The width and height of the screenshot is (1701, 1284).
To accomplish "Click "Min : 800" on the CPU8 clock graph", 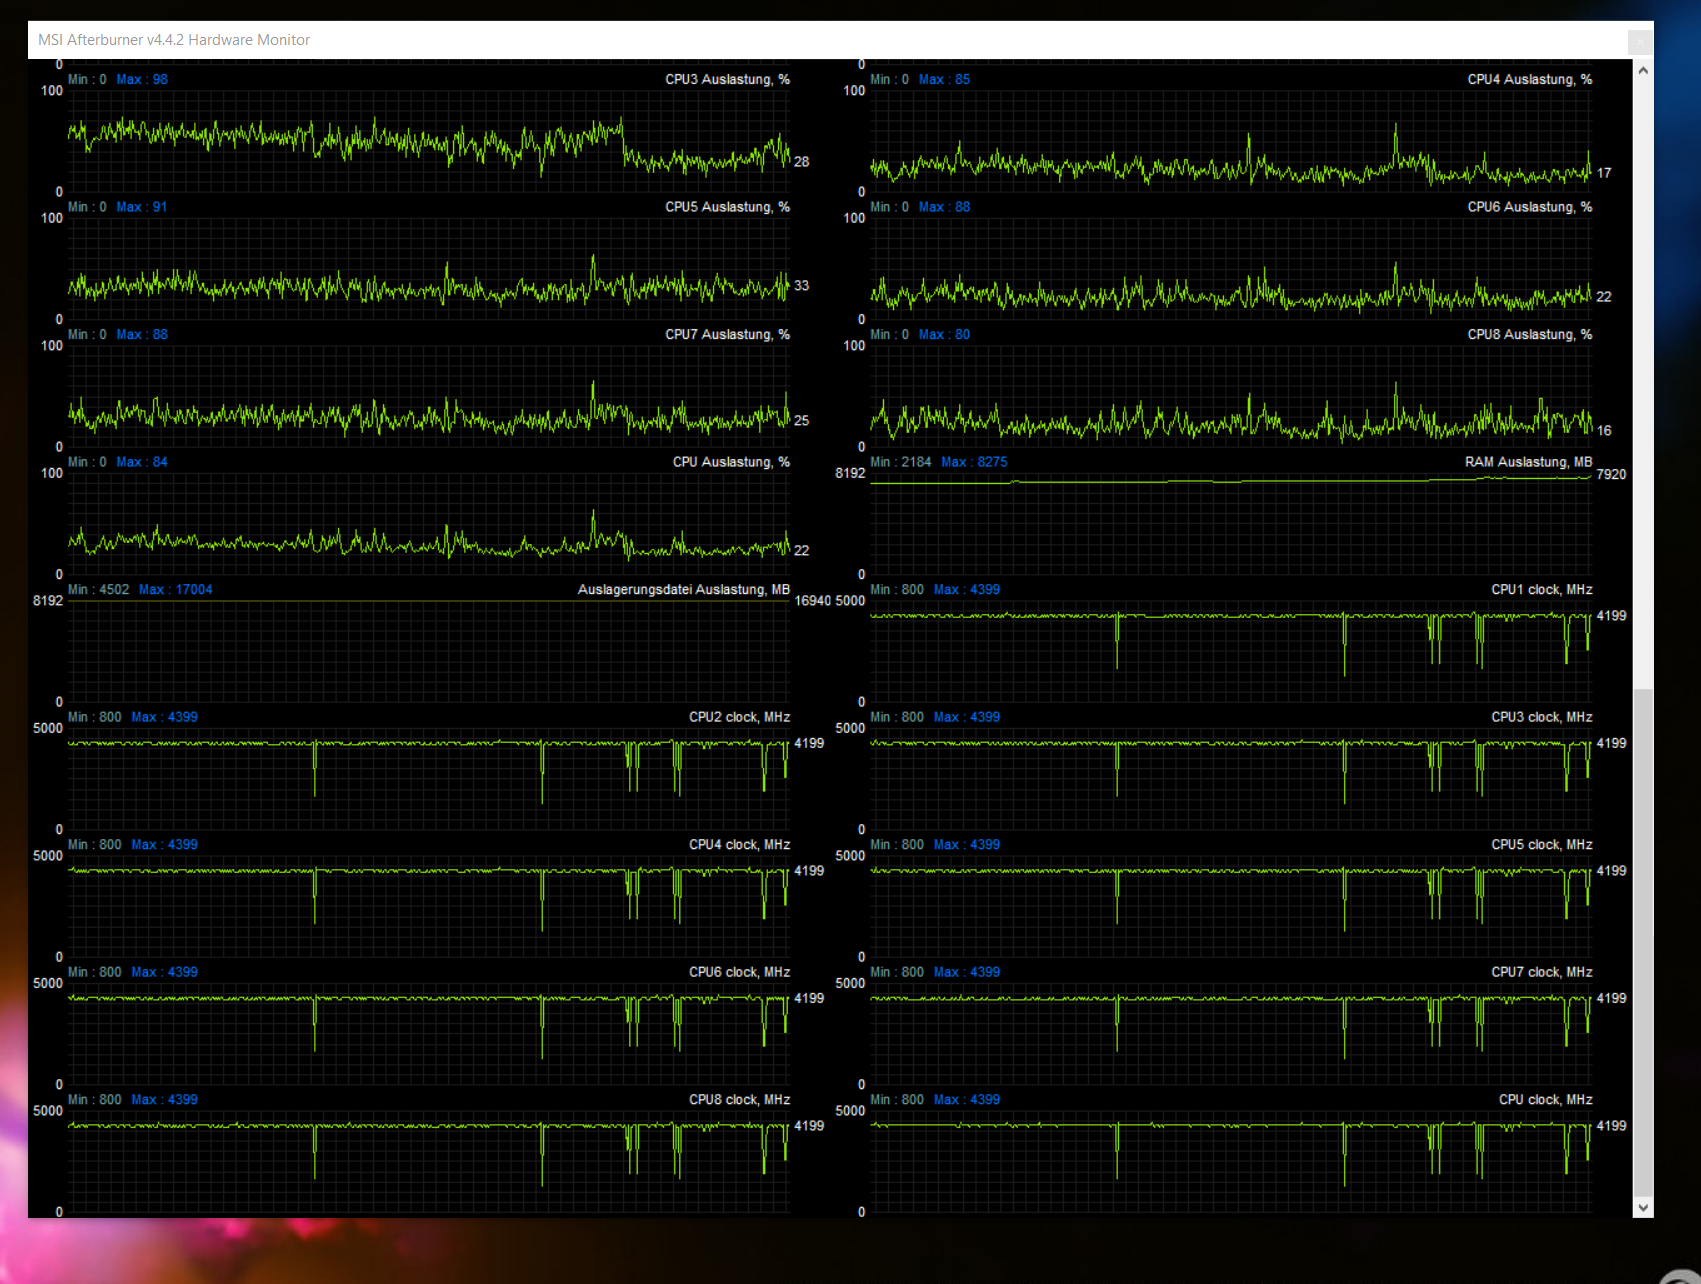I will click(95, 1099).
